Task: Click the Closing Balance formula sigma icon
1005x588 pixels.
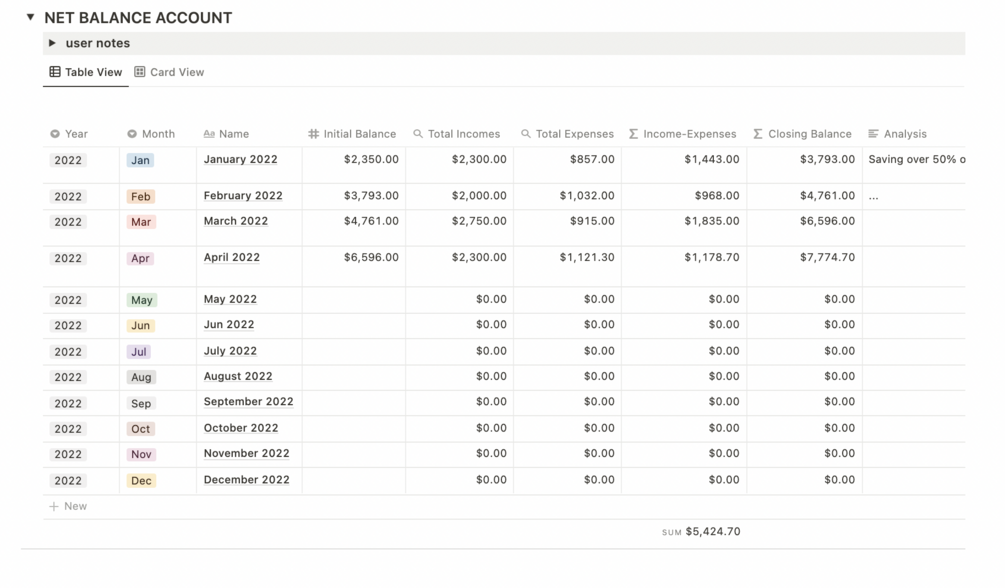Action: point(758,134)
